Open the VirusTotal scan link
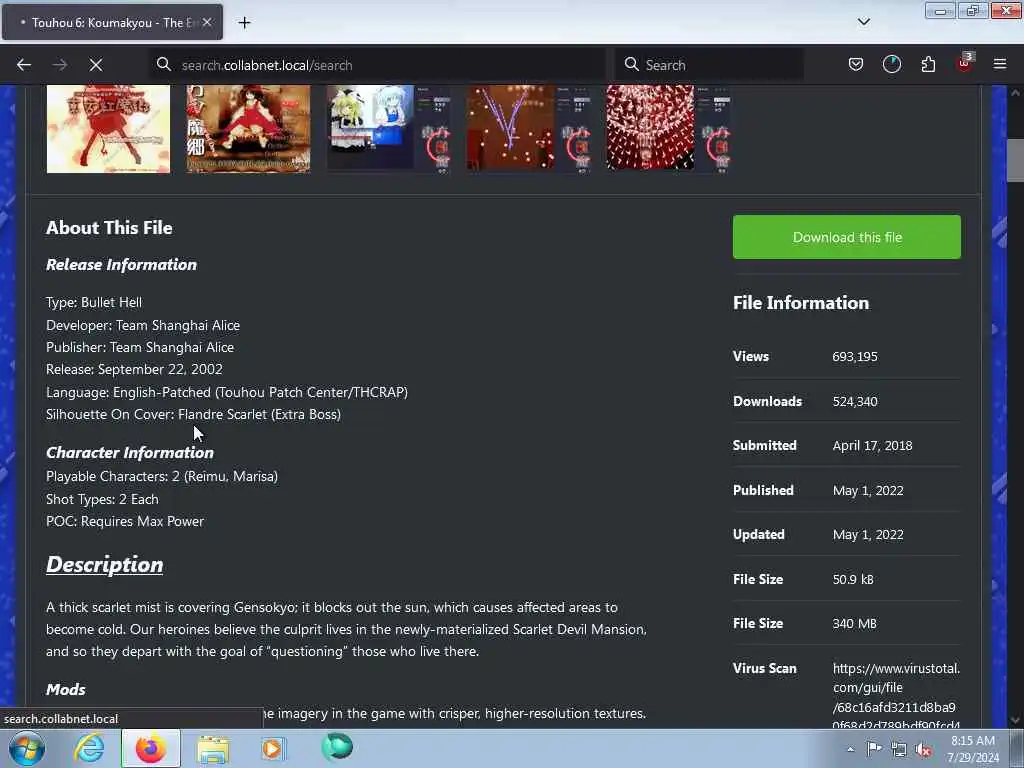Viewport: 1024px width, 768px height. [895, 696]
